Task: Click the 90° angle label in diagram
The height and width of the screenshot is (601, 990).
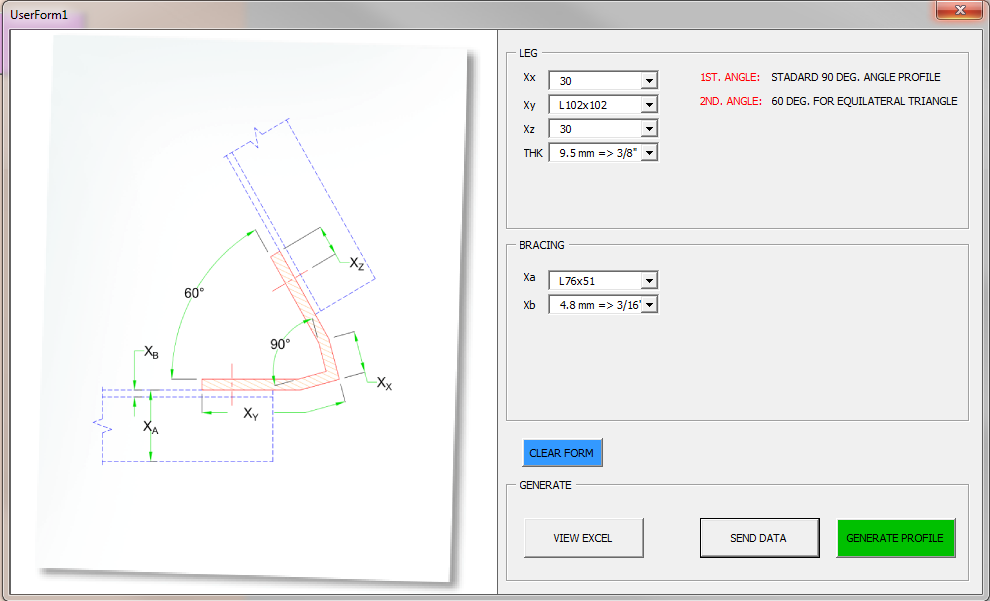Action: pyautogui.click(x=280, y=344)
